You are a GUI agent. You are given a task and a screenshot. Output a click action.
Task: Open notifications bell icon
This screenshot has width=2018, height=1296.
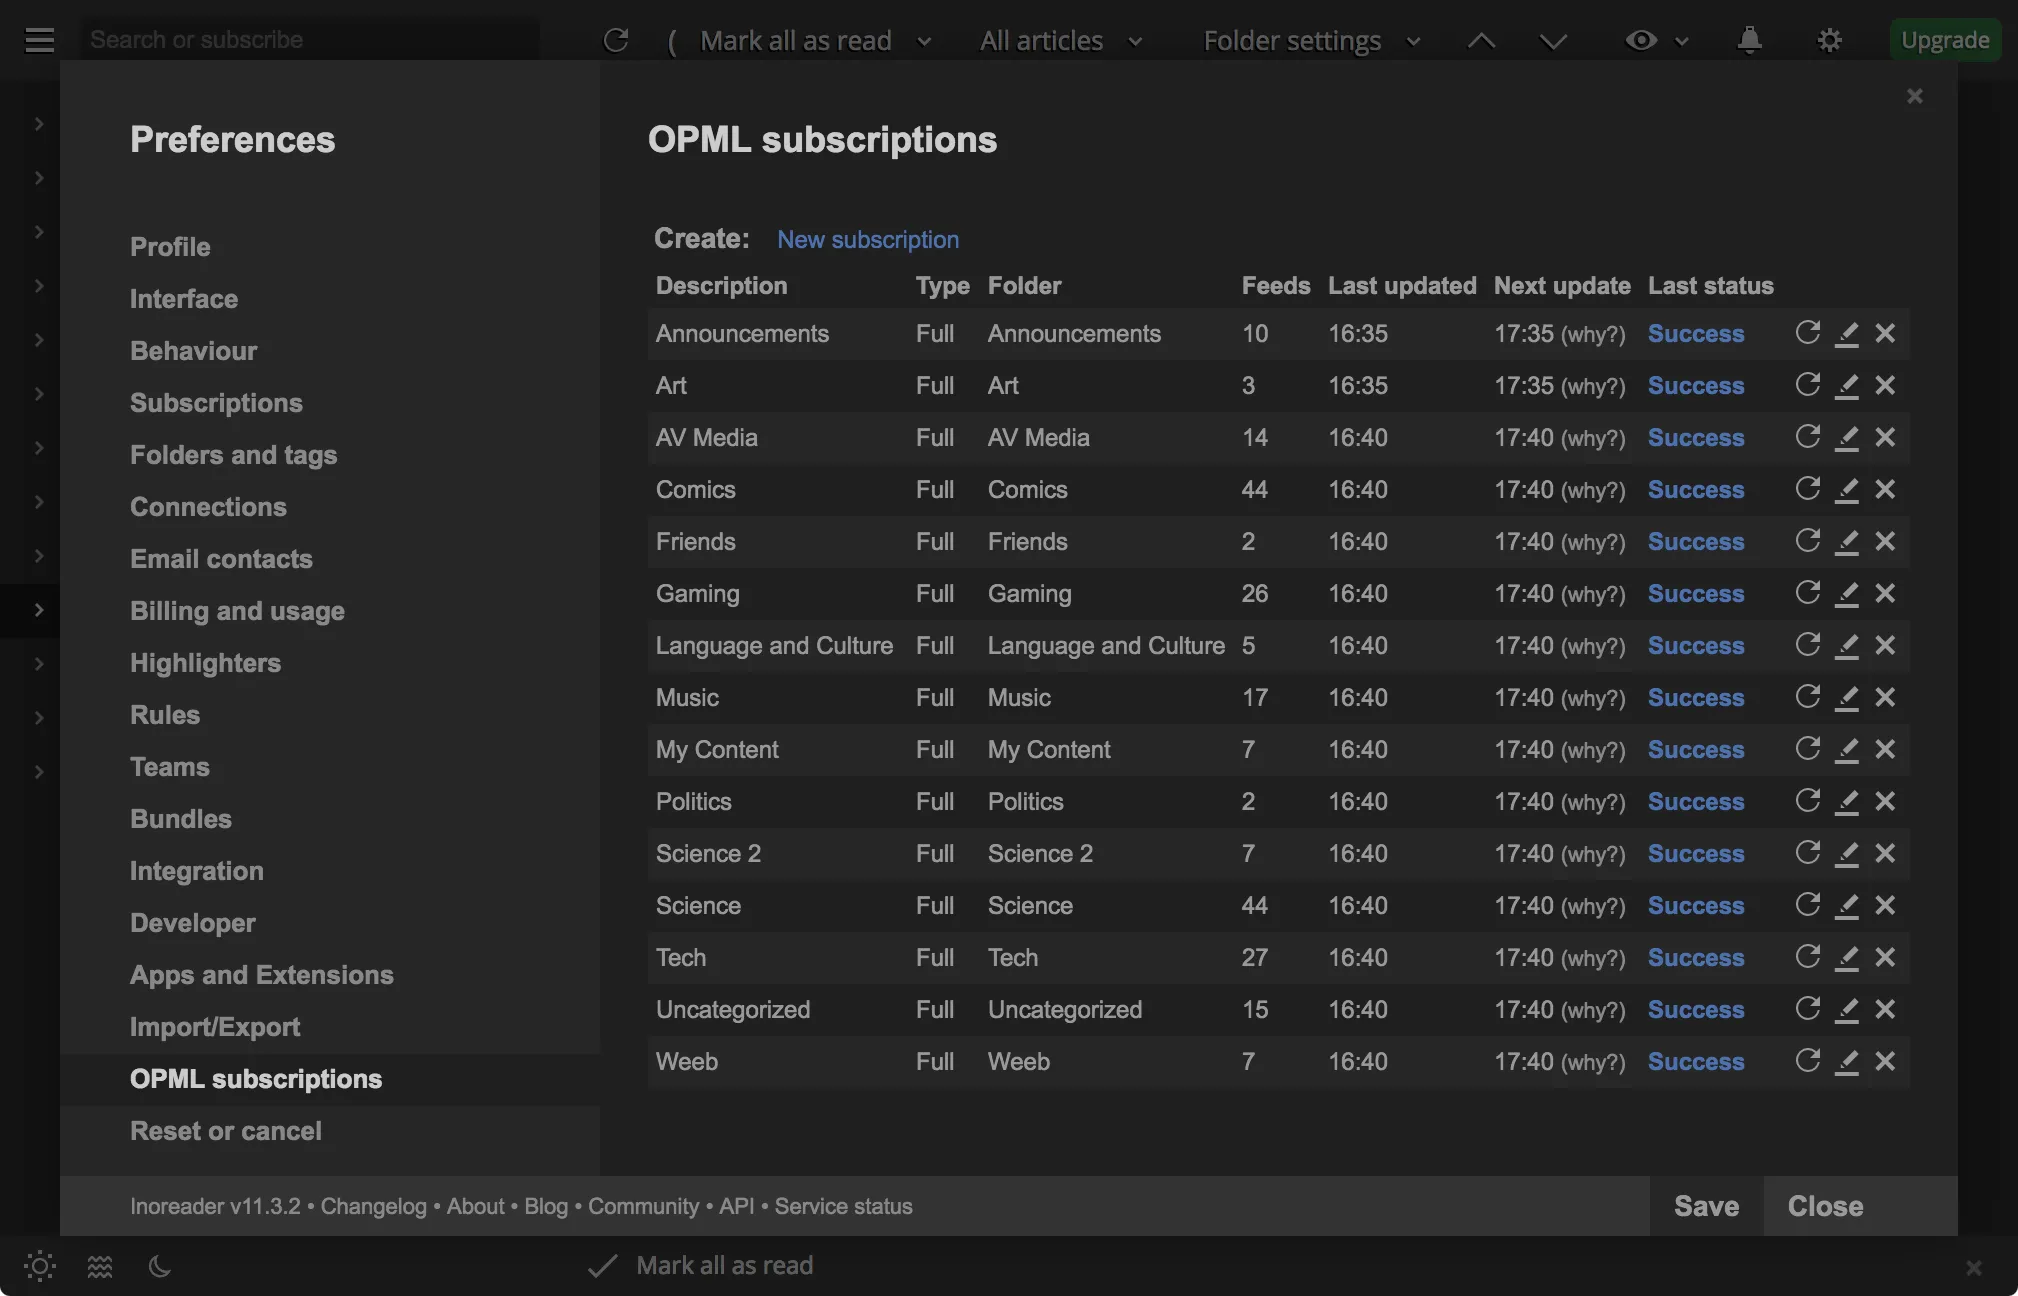coord(1749,40)
